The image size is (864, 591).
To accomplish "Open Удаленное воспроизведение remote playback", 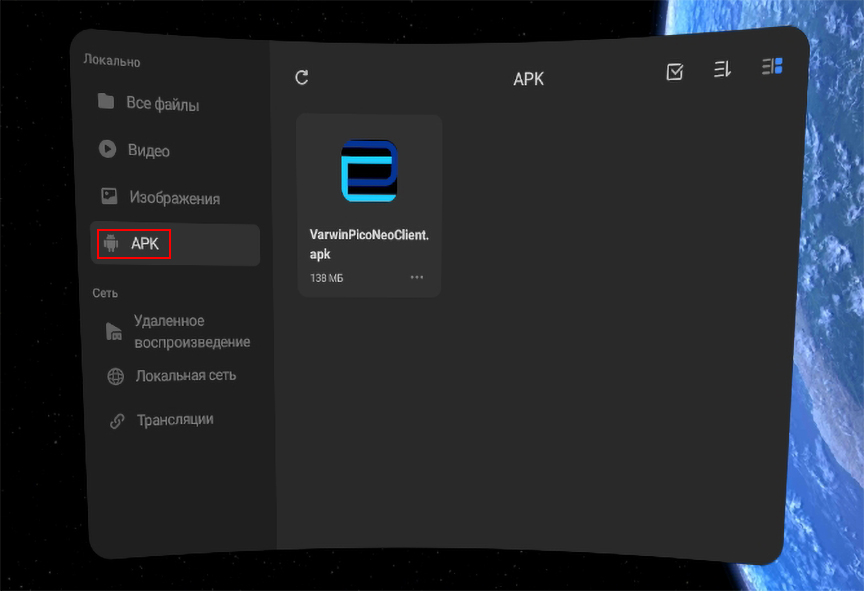I will (x=192, y=331).
